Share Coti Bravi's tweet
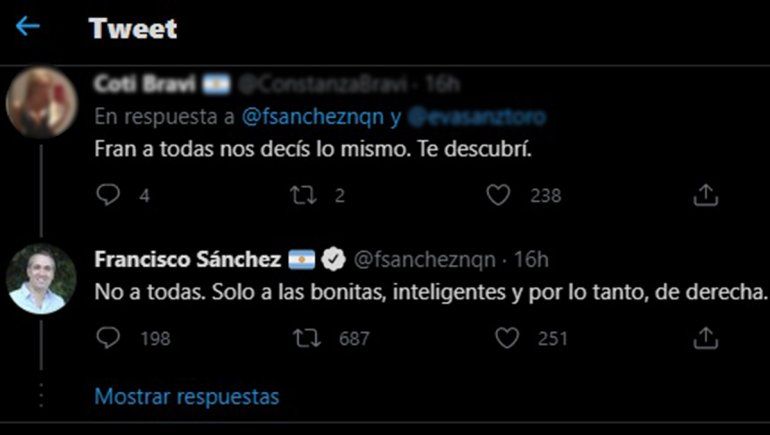Image resolution: width=770 pixels, height=435 pixels. point(706,195)
